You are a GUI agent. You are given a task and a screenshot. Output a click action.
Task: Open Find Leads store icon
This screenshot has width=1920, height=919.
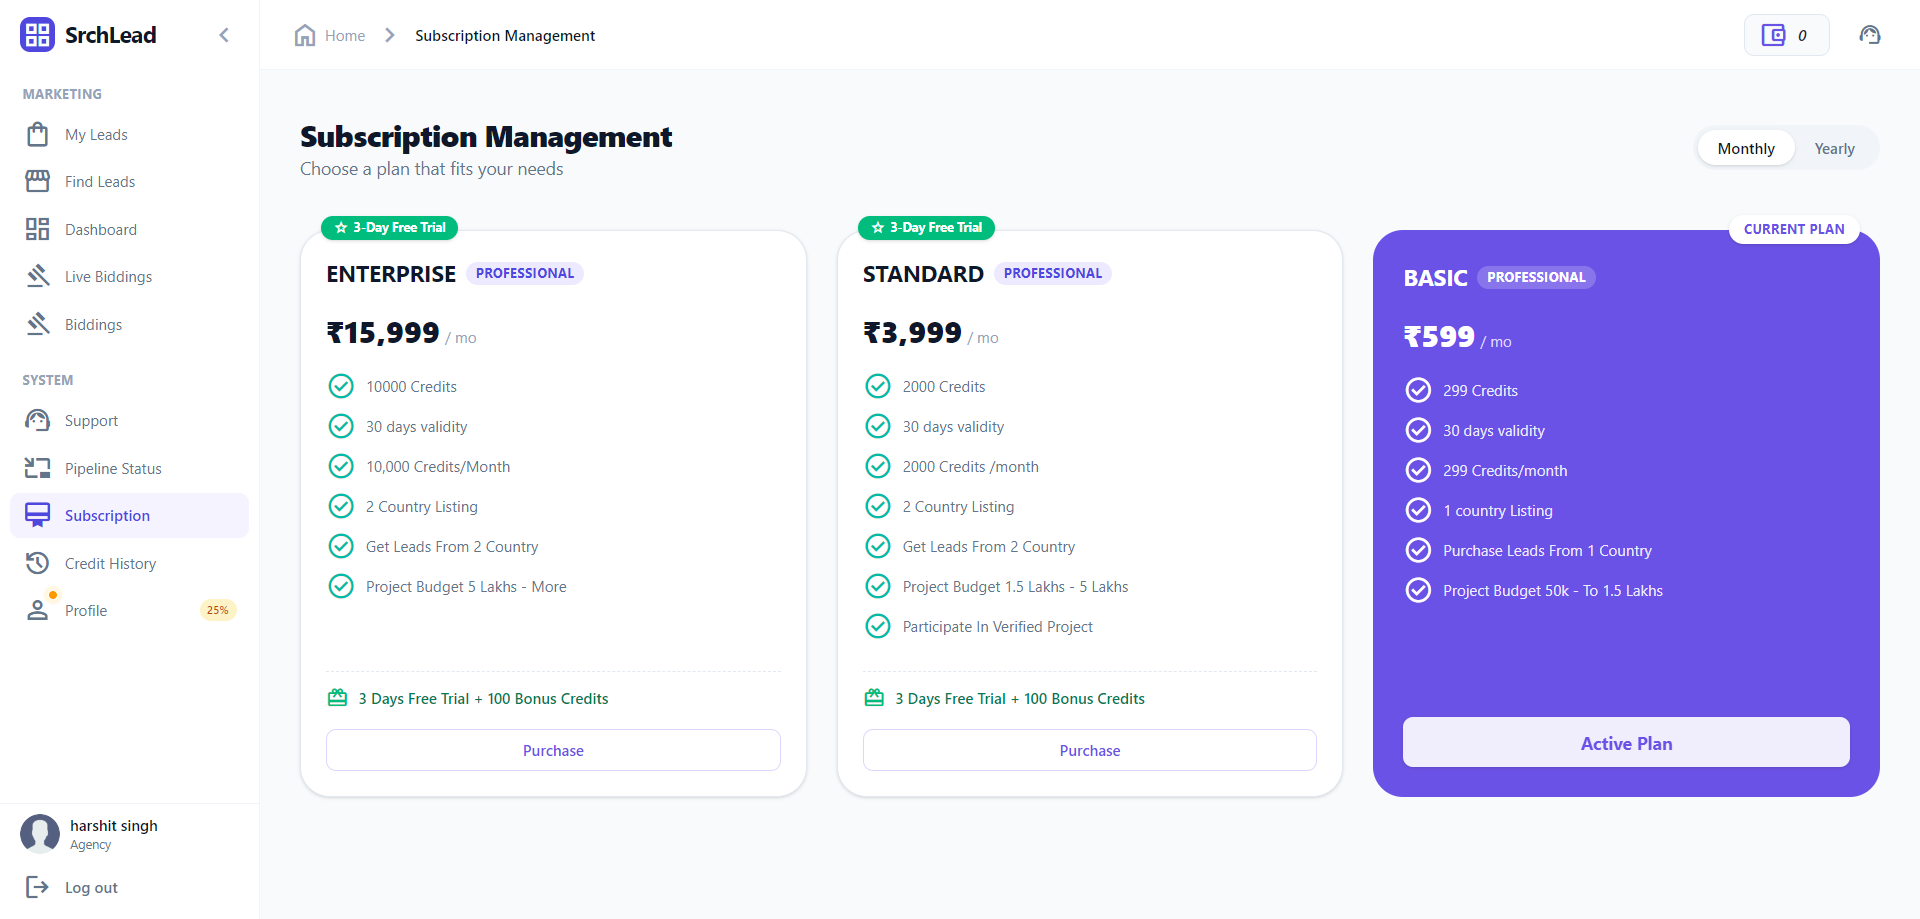38,181
